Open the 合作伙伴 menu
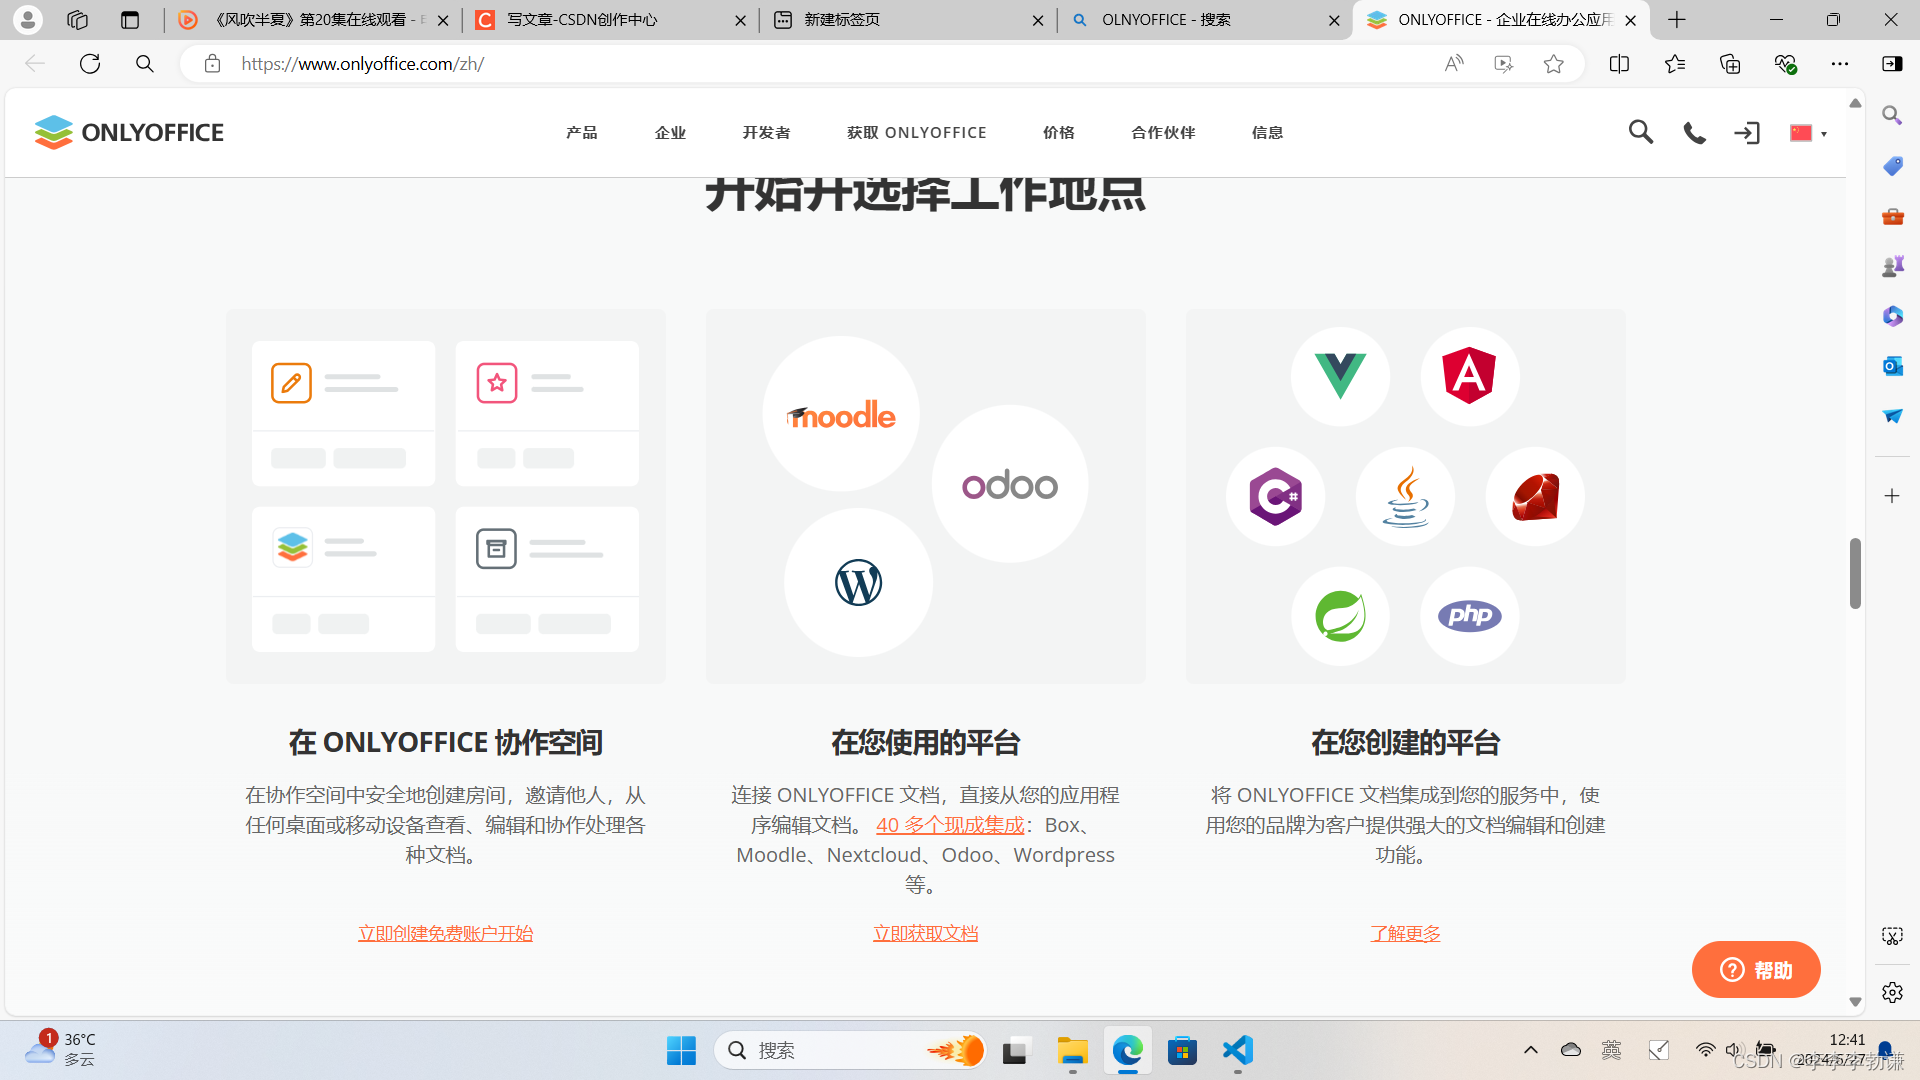Screen dimensions: 1920x1080 1163,133
